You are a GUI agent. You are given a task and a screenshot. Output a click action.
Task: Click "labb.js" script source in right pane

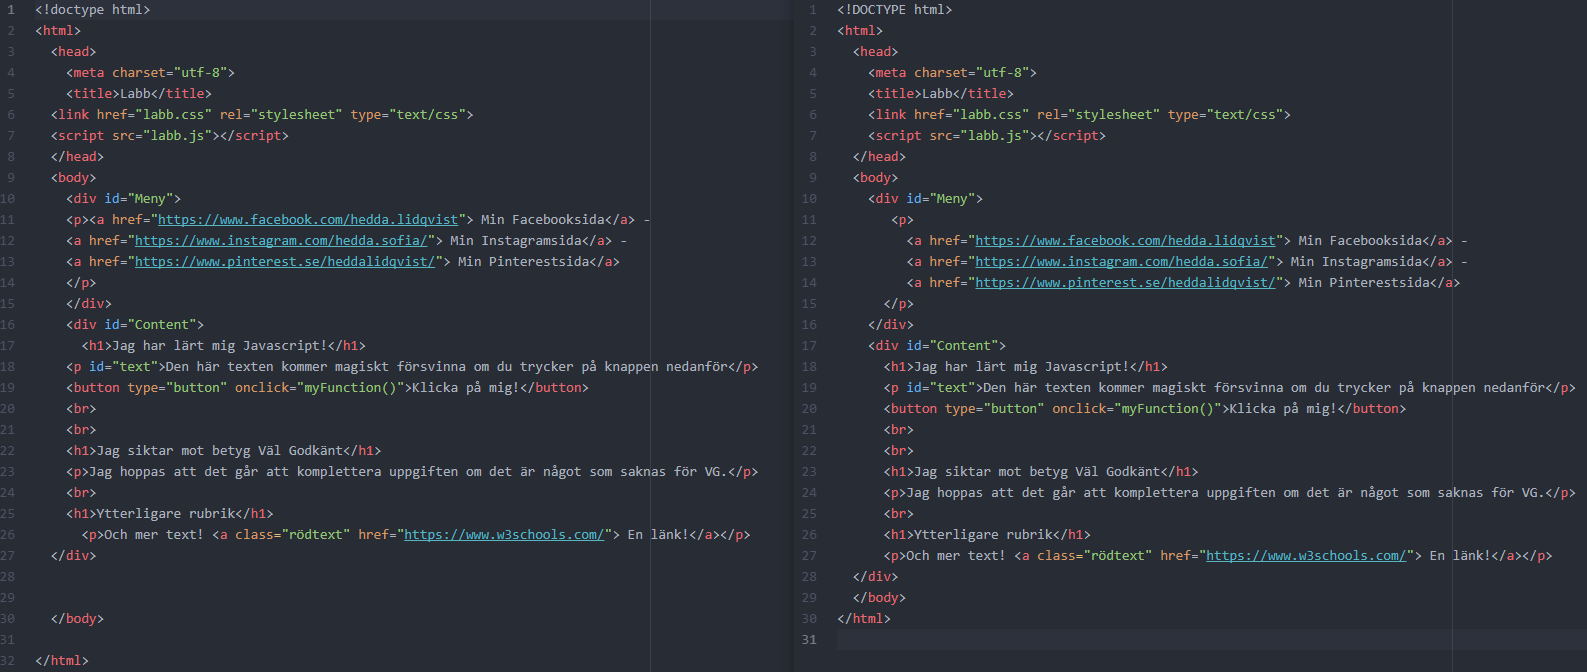[995, 136]
